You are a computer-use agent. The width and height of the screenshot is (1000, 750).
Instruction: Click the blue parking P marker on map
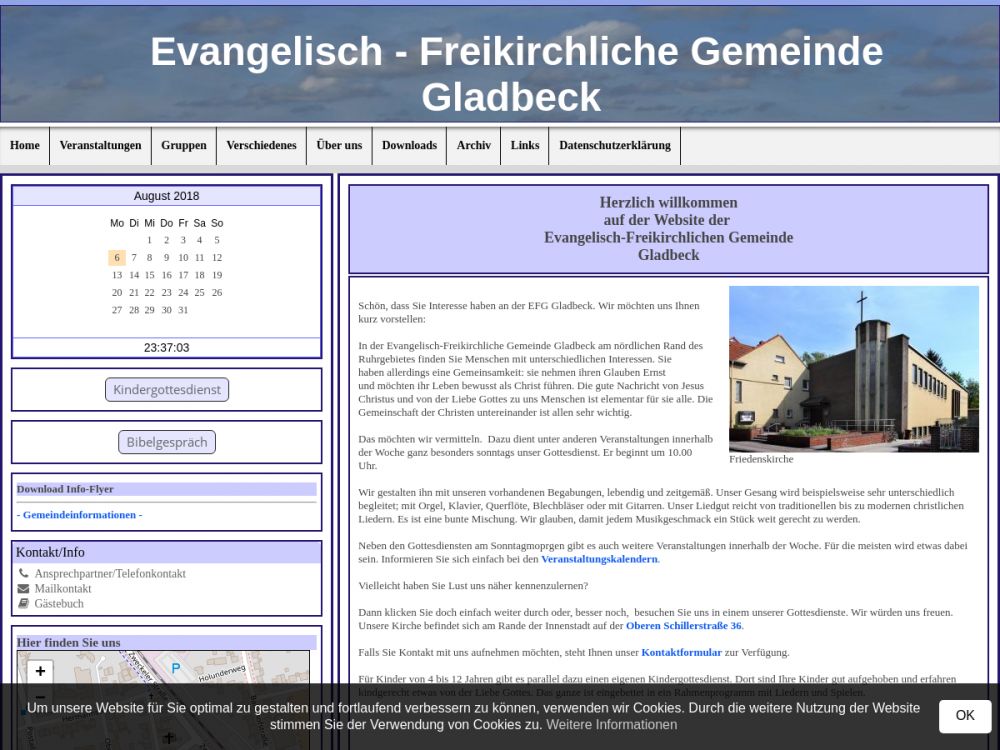coord(176,668)
